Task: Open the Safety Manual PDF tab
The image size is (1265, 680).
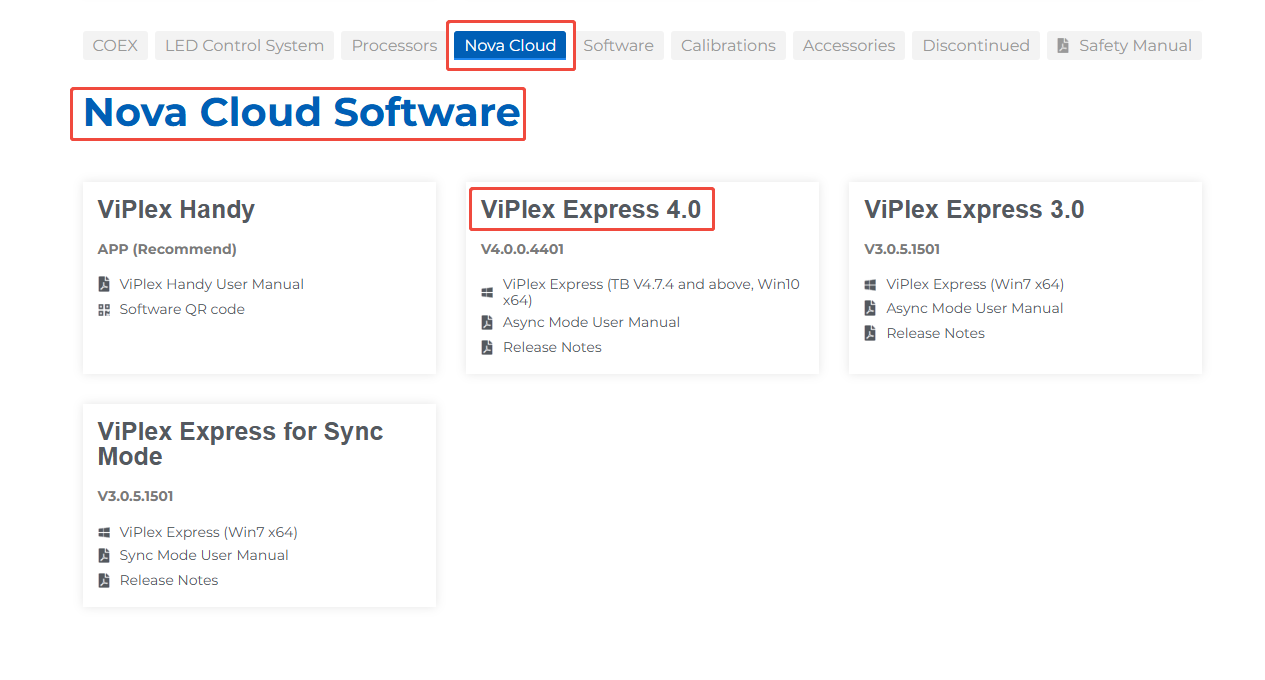Action: pos(1124,45)
